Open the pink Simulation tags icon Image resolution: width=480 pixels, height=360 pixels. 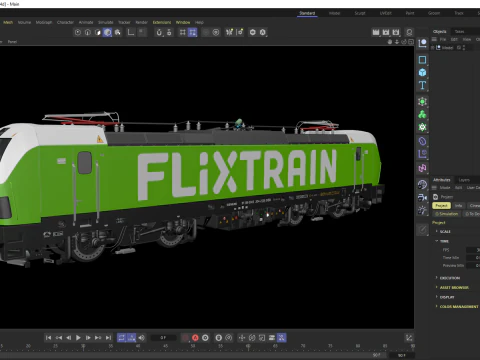422,168
